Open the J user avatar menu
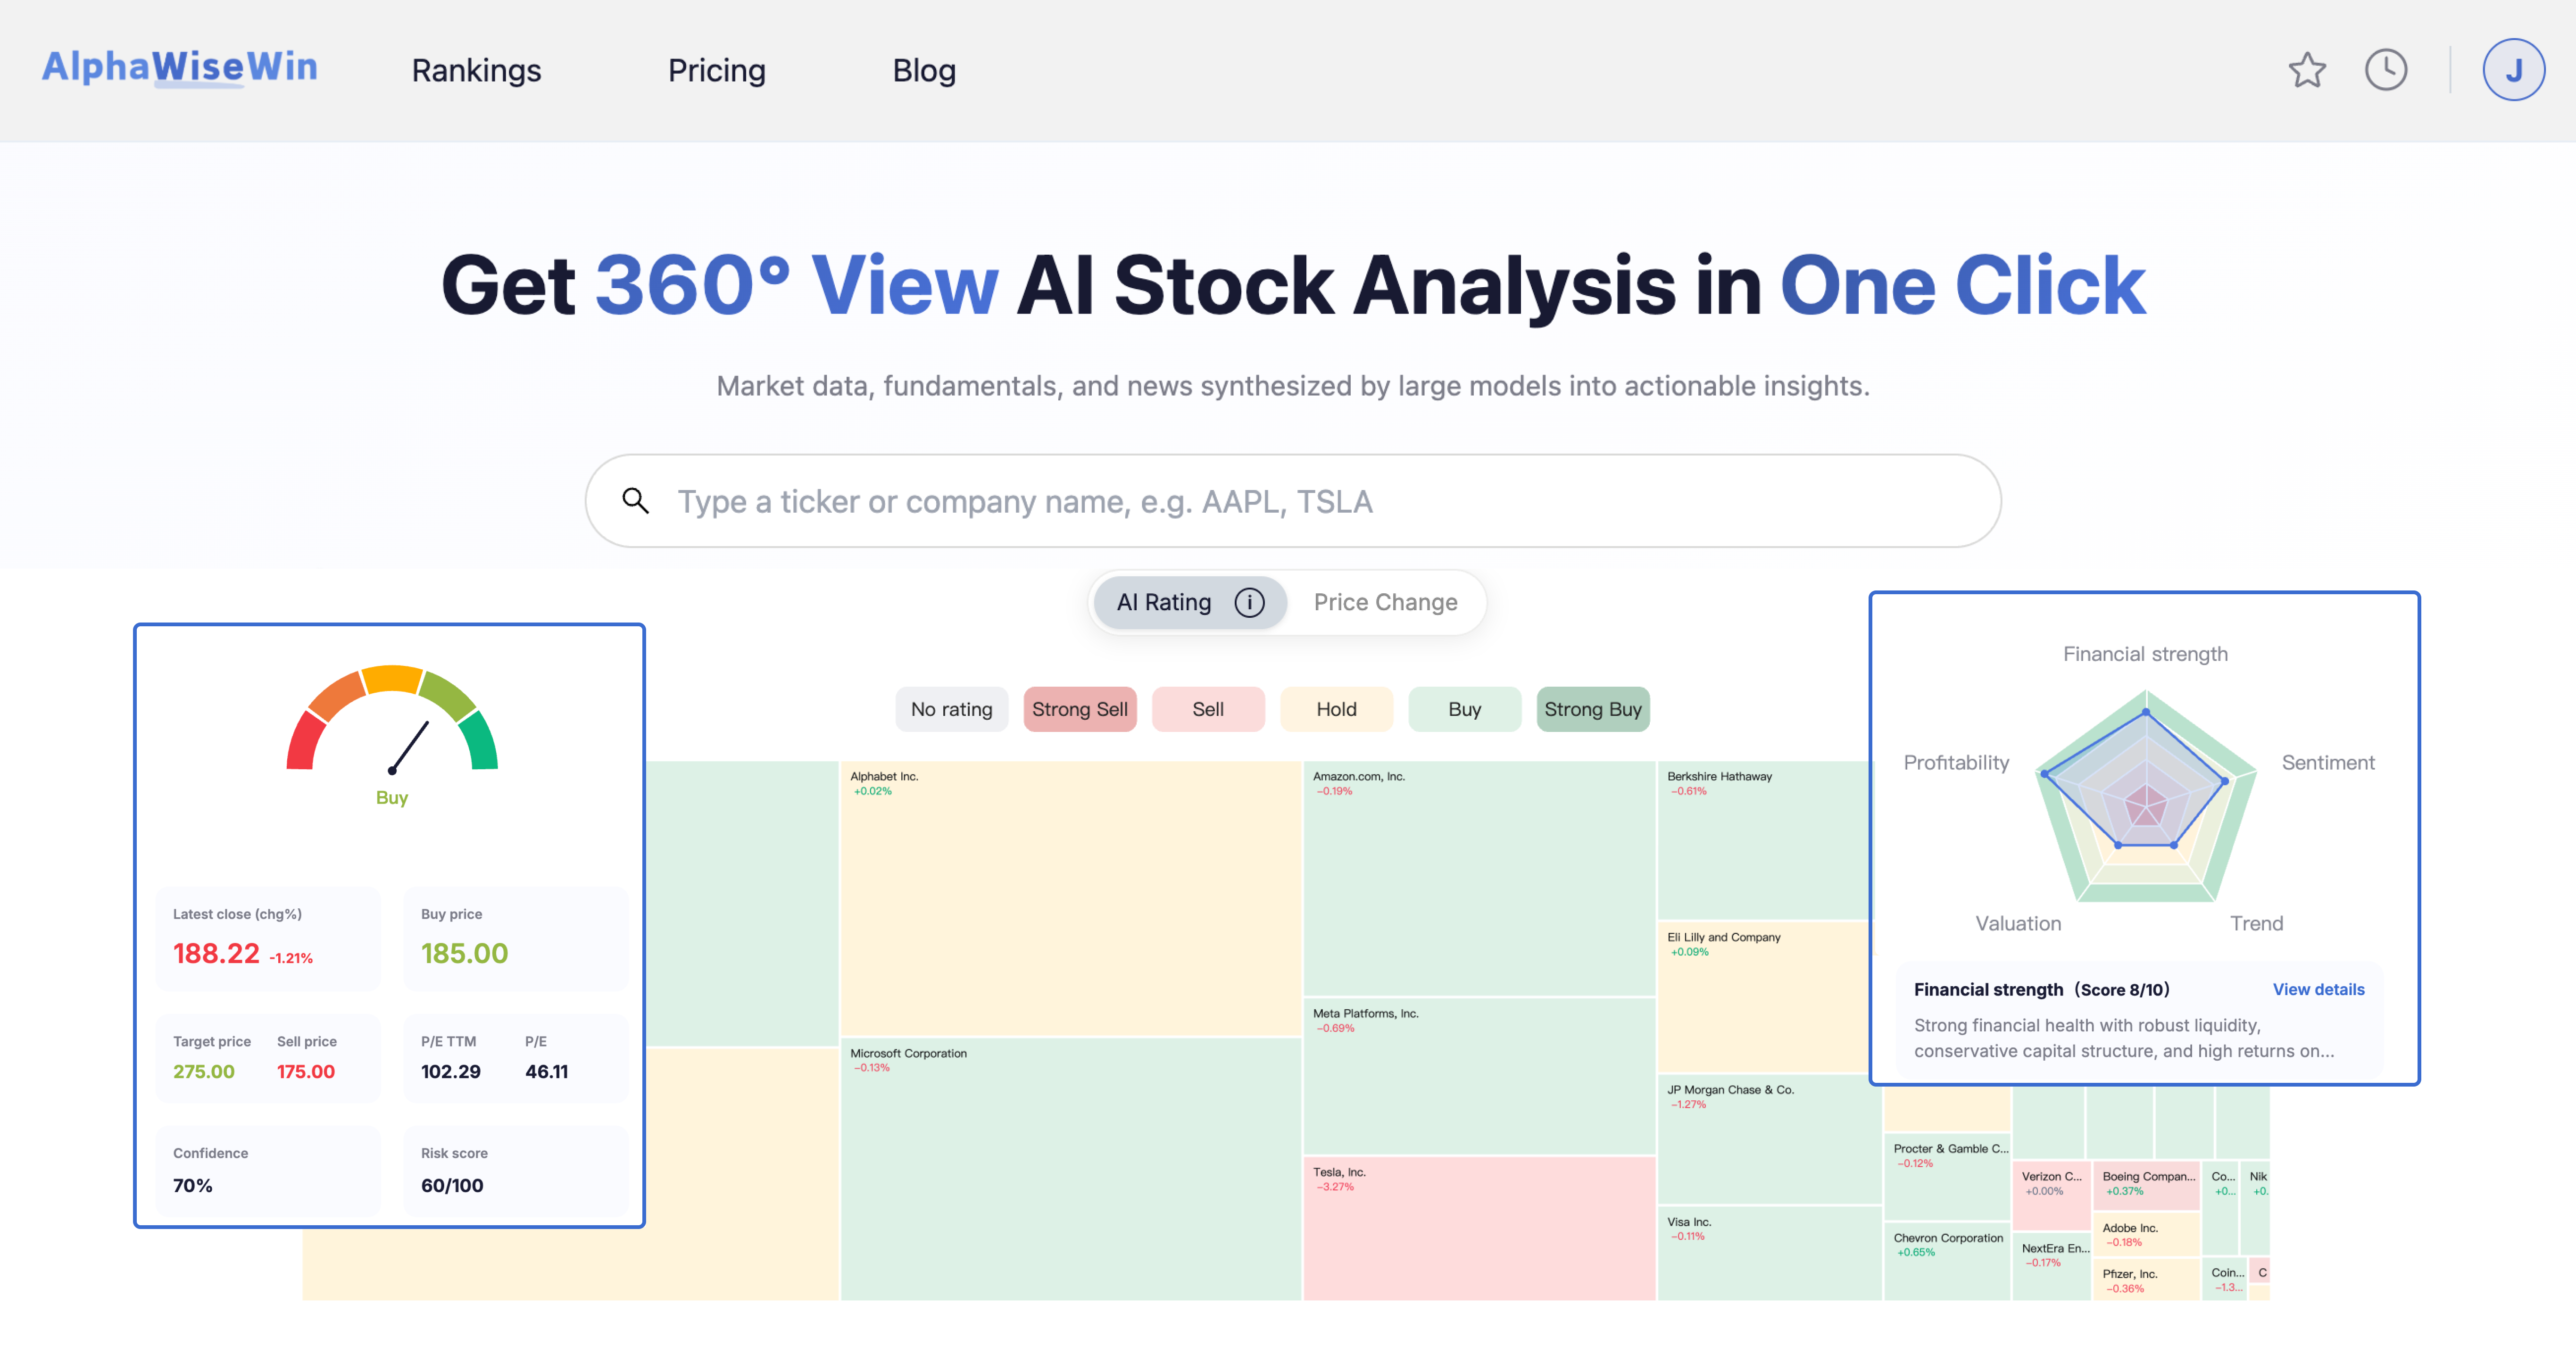2576x1362 pixels. pos(2513,70)
